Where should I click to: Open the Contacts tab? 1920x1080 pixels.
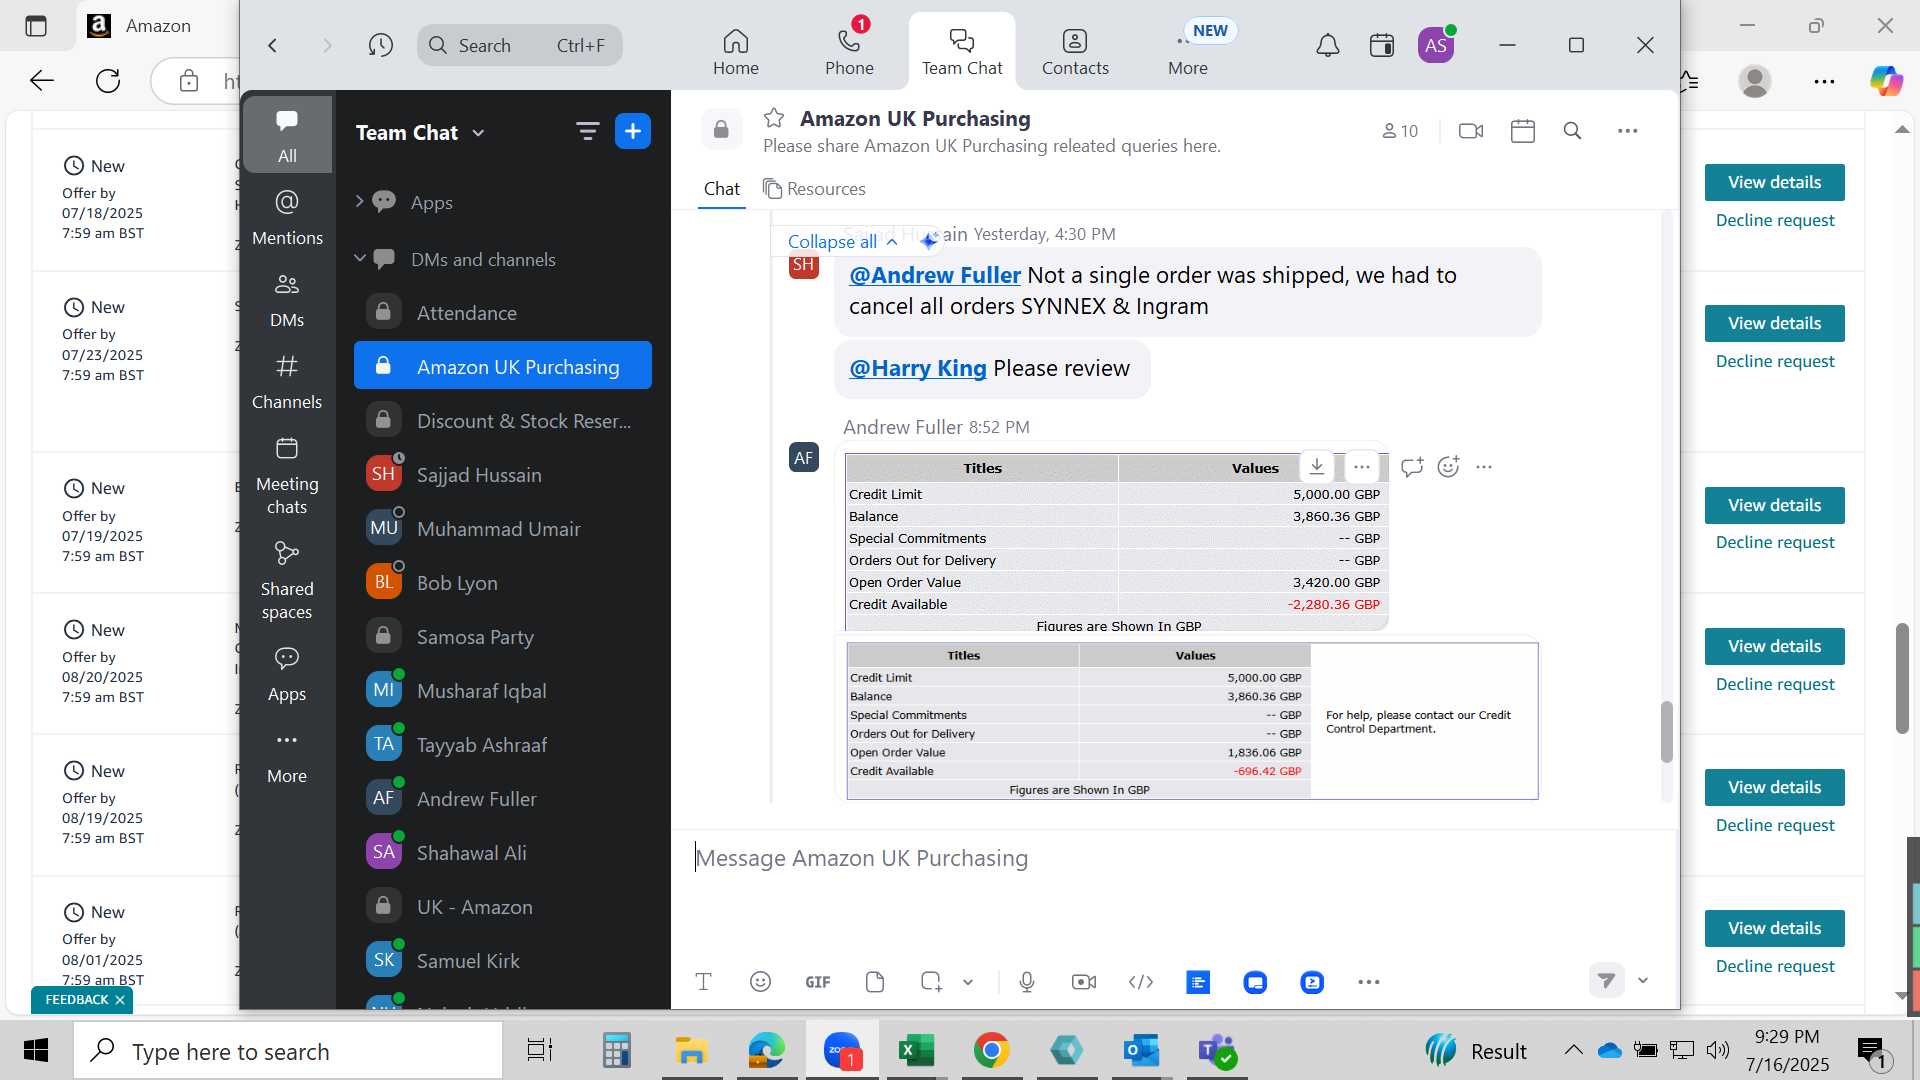(x=1075, y=52)
